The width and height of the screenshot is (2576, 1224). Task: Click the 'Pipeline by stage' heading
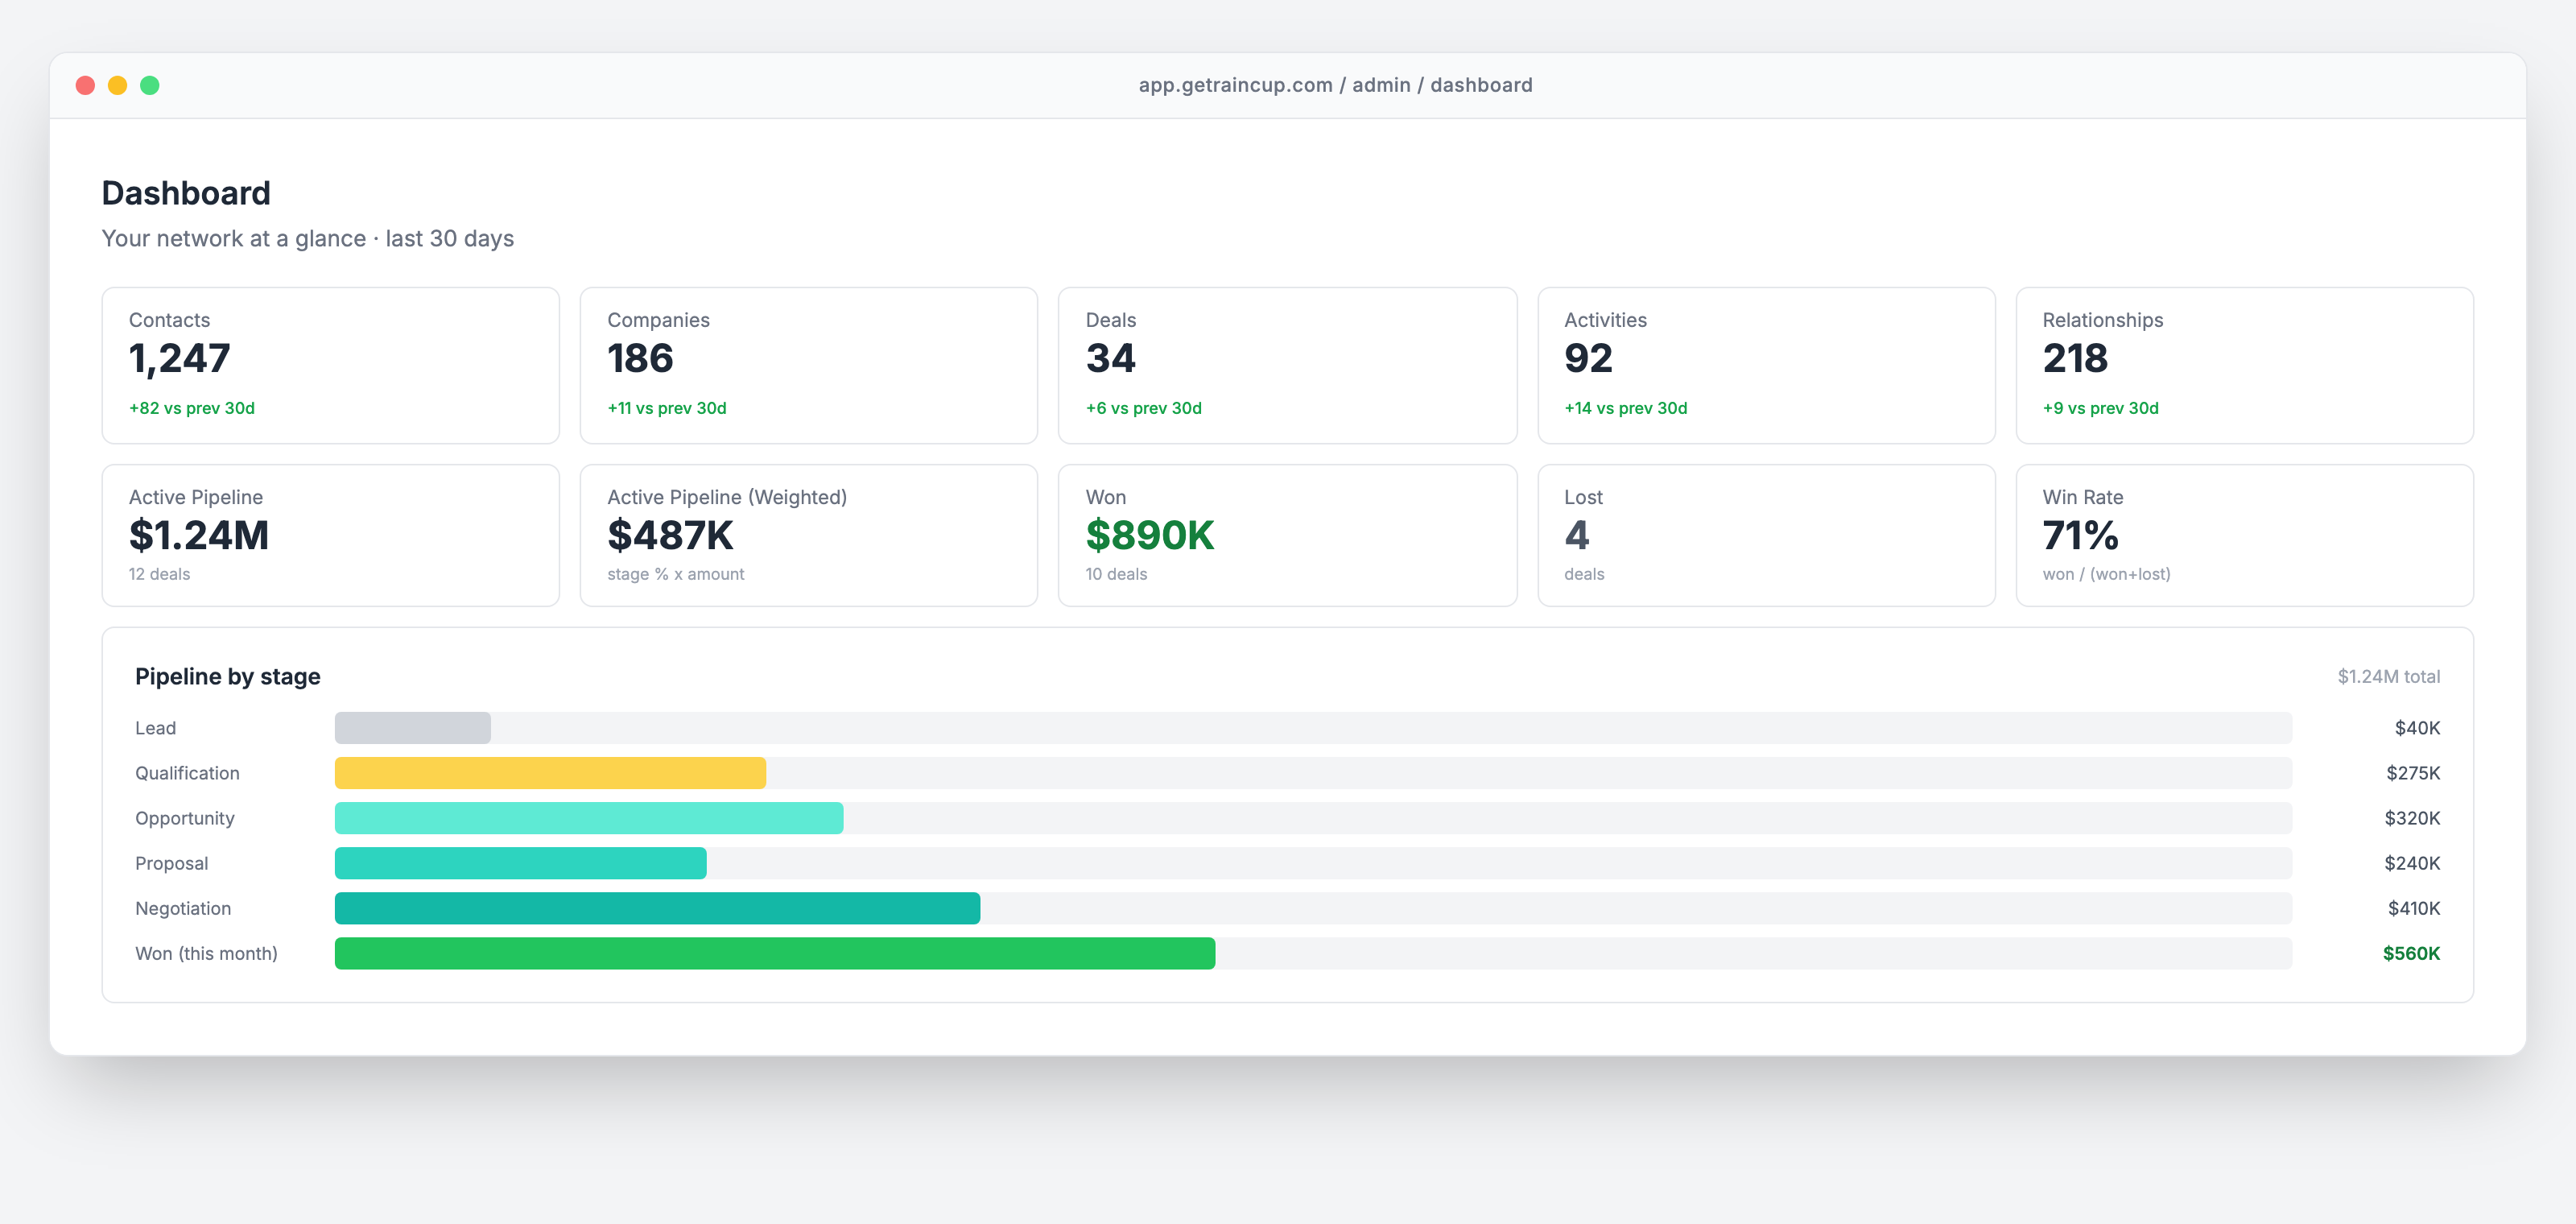click(228, 677)
